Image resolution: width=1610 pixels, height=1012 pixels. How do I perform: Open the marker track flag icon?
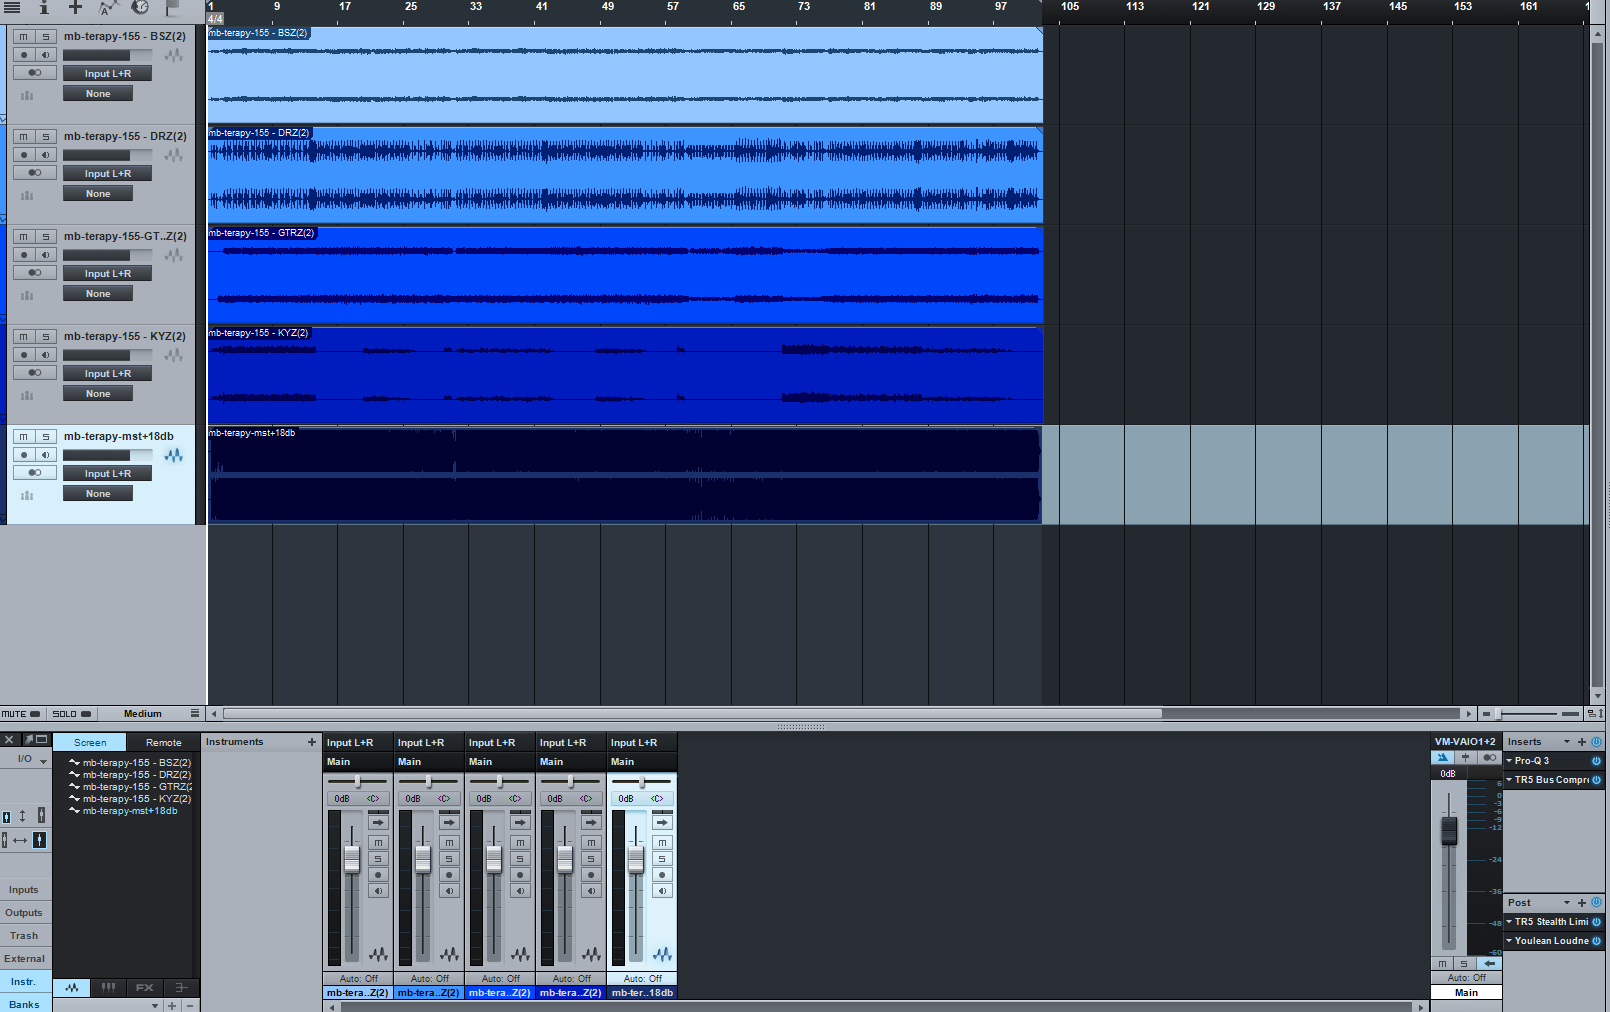(x=172, y=8)
